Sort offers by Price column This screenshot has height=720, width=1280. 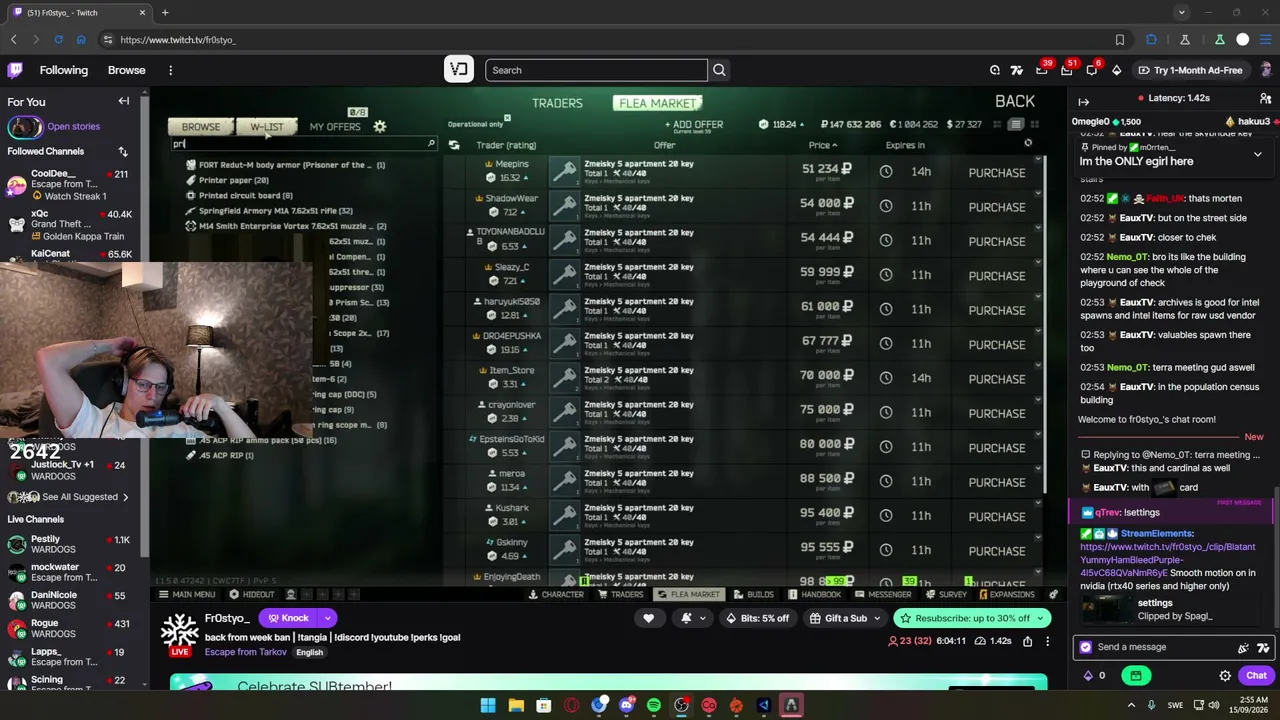tap(822, 145)
